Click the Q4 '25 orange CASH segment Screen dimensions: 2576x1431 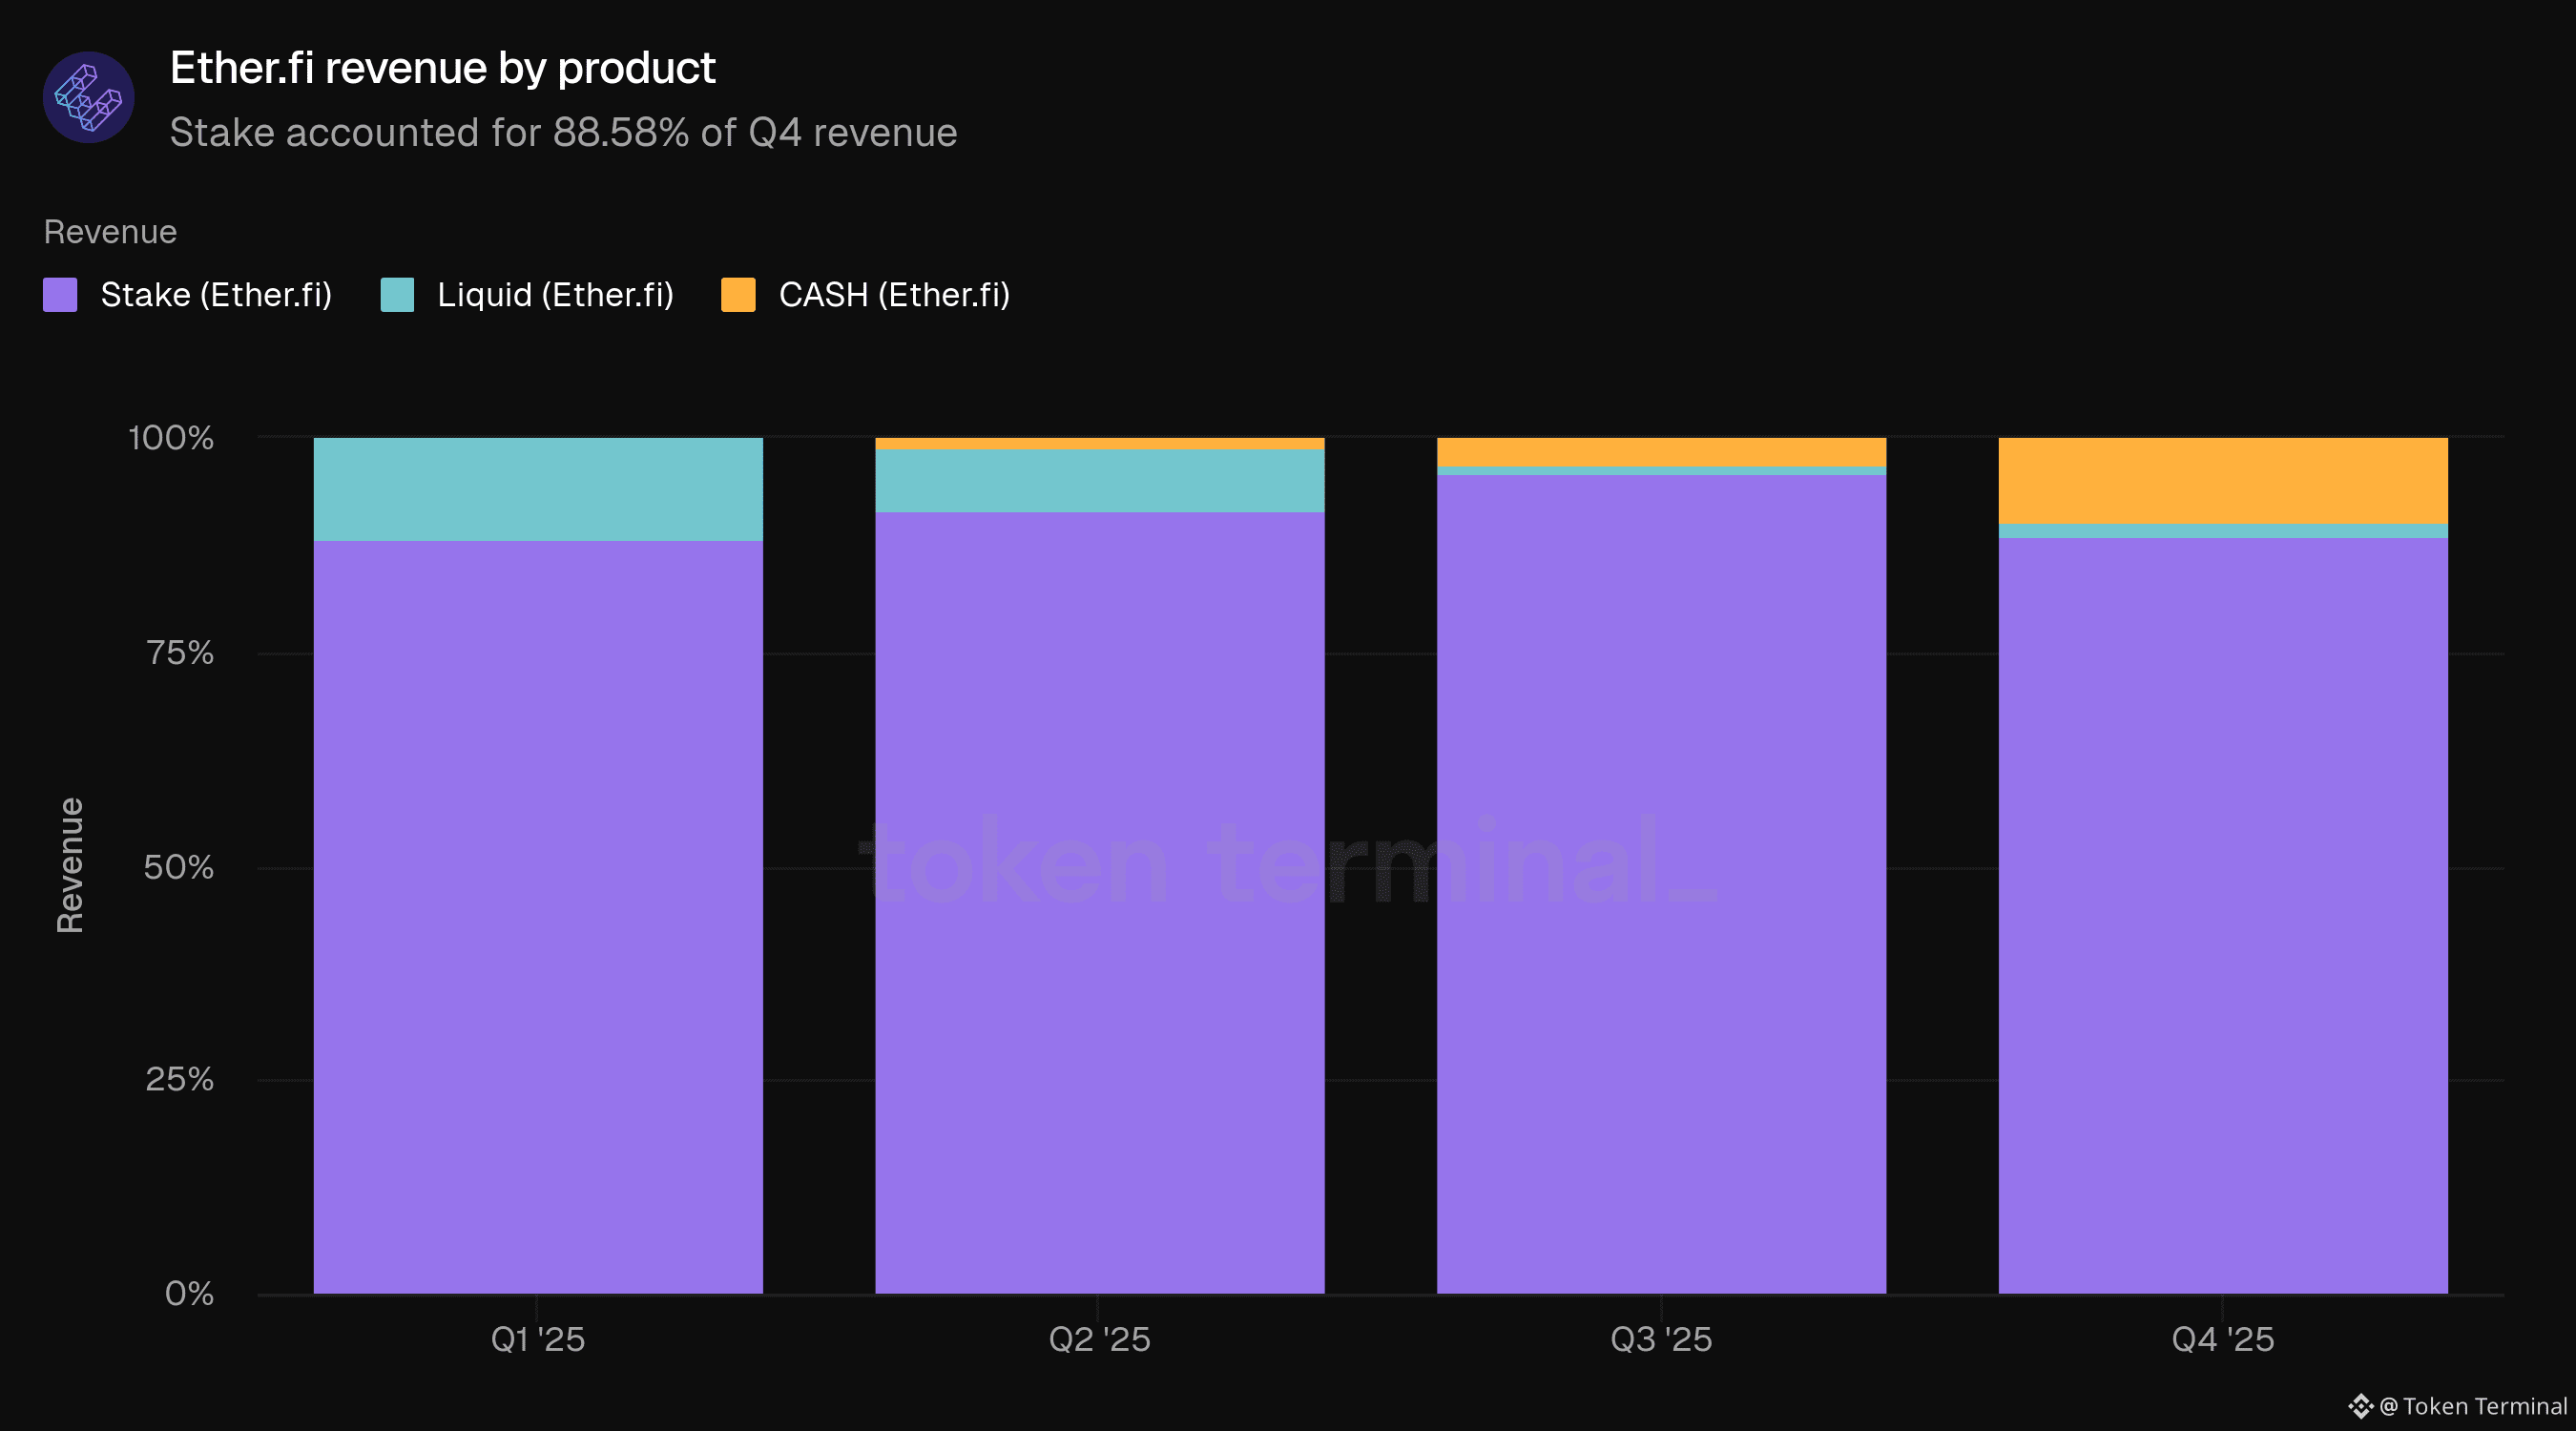2222,480
